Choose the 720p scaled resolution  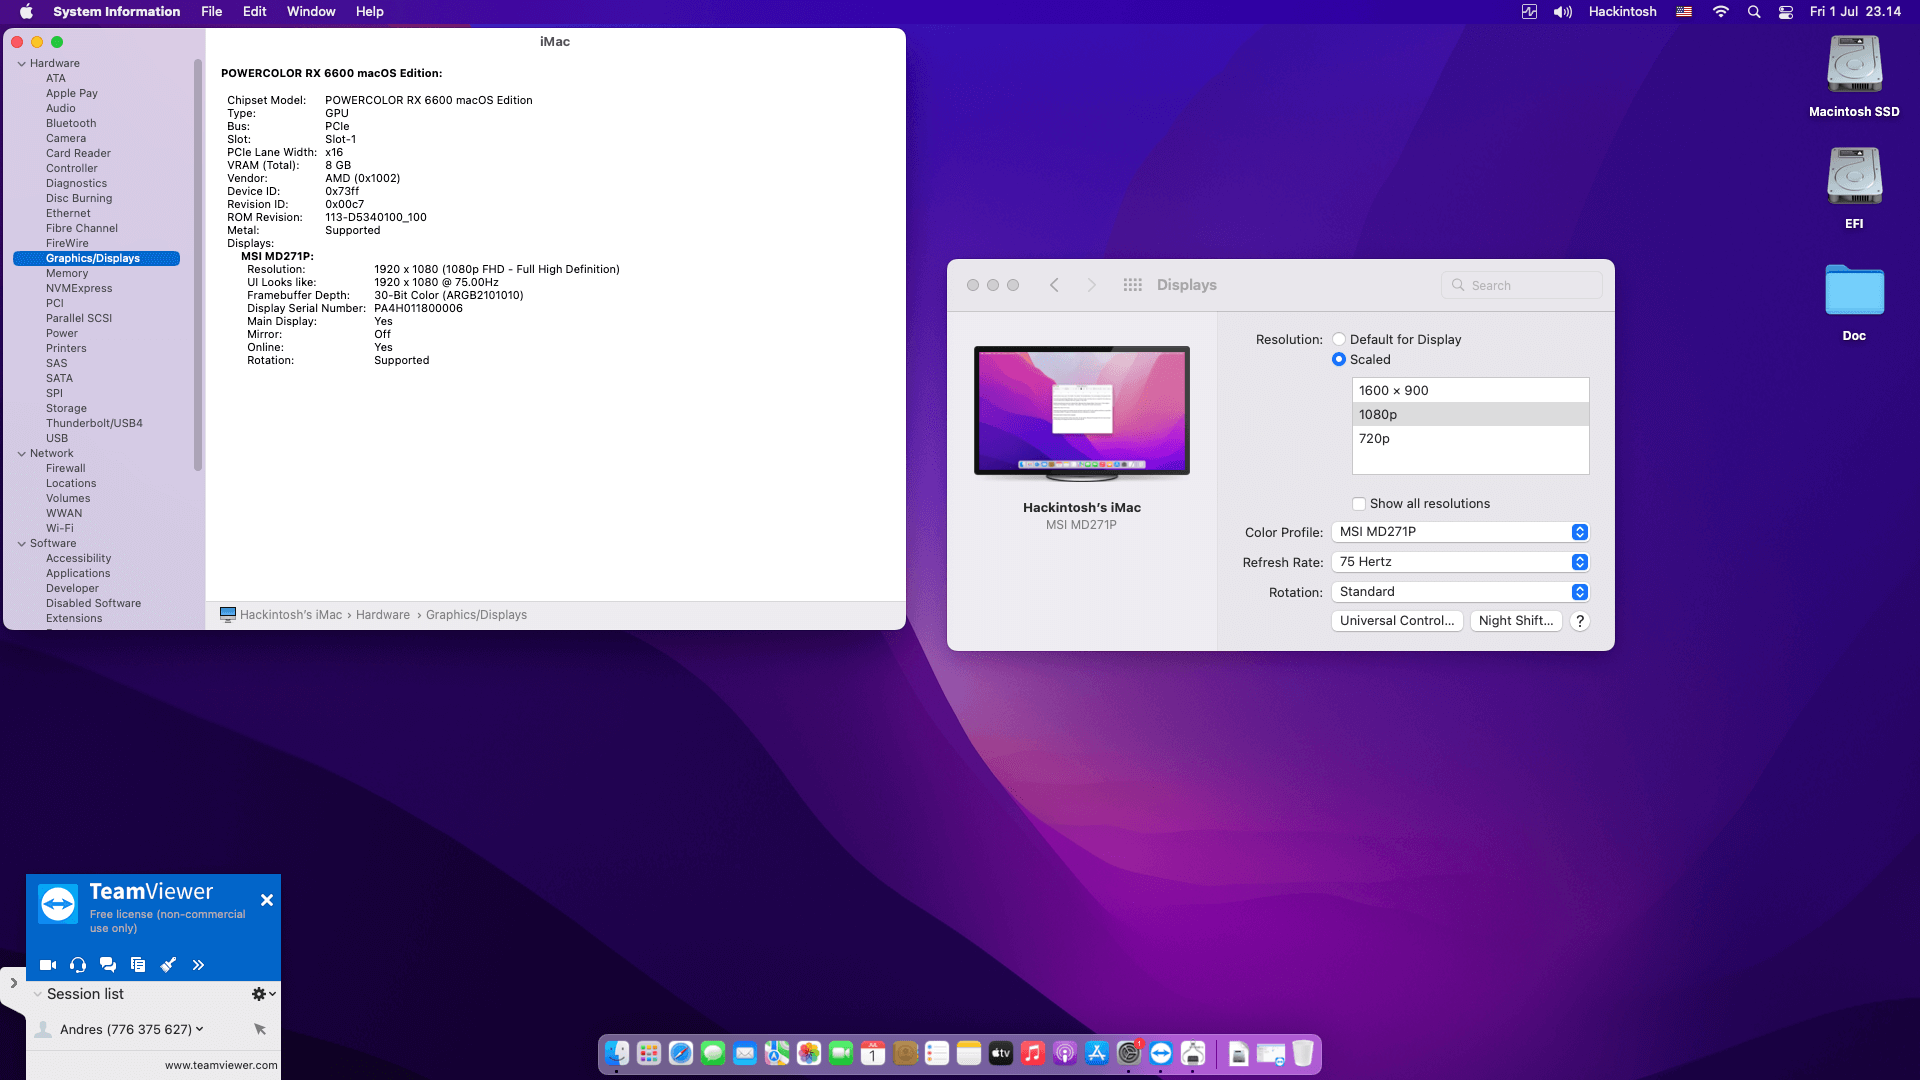click(1470, 439)
